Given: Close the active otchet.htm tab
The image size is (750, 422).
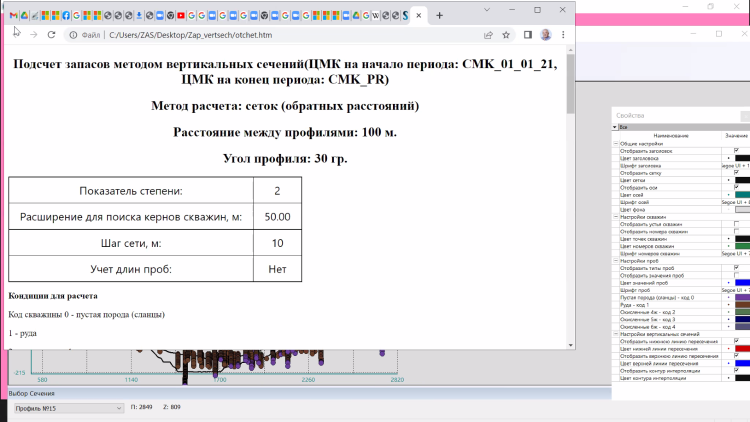Looking at the screenshot, I should point(420,15).
